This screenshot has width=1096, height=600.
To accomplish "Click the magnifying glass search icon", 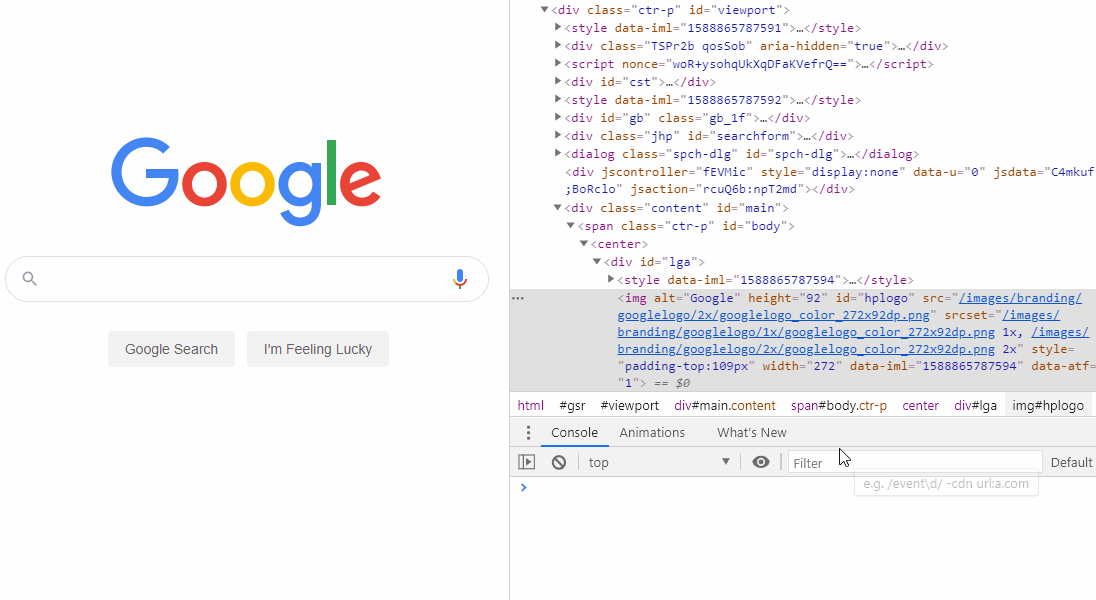I will click(29, 278).
